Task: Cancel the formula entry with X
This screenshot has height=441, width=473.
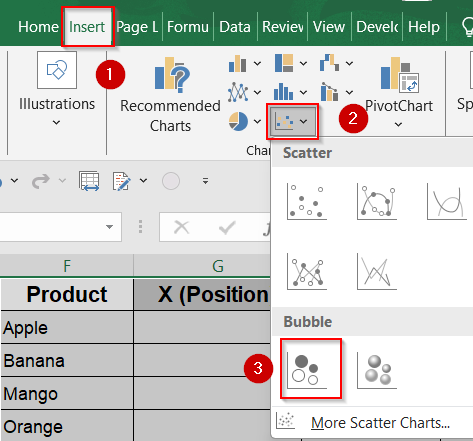Action: coord(182,228)
